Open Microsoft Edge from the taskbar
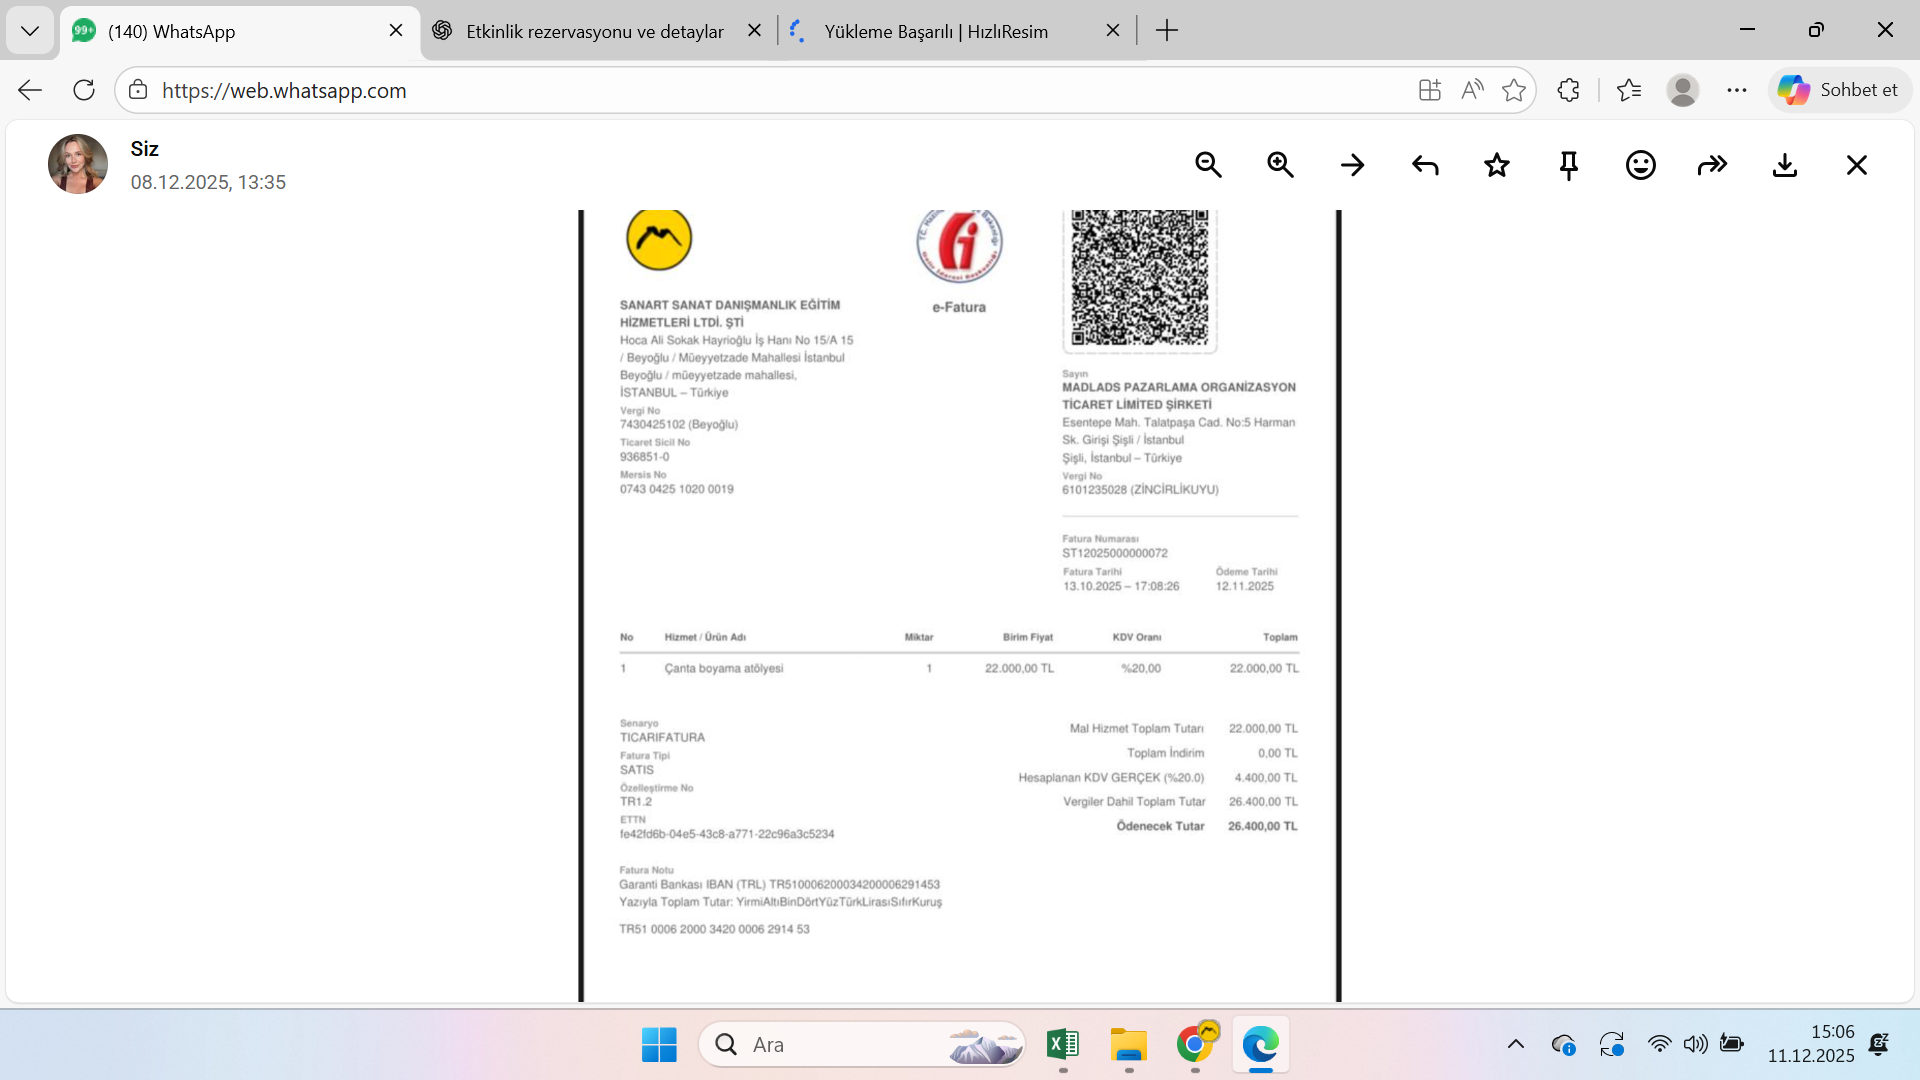 pos(1261,1045)
